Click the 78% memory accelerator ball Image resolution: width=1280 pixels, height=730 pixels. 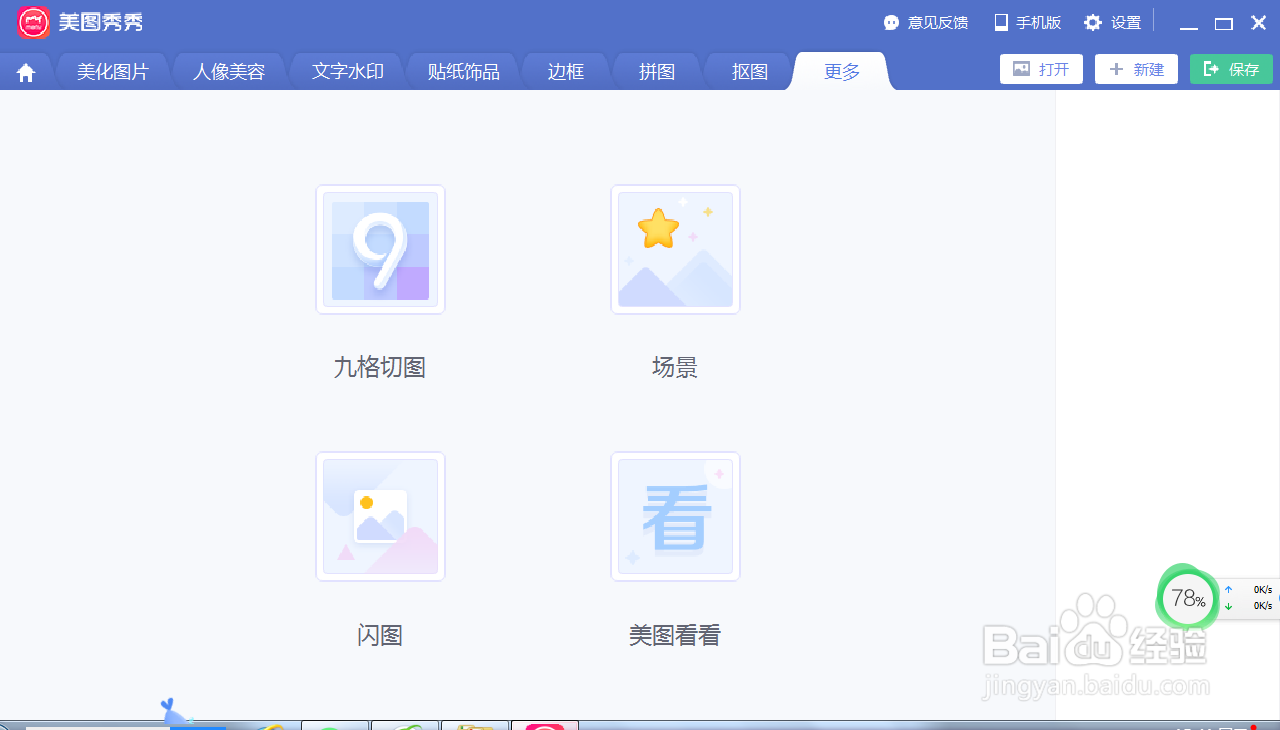1187,599
